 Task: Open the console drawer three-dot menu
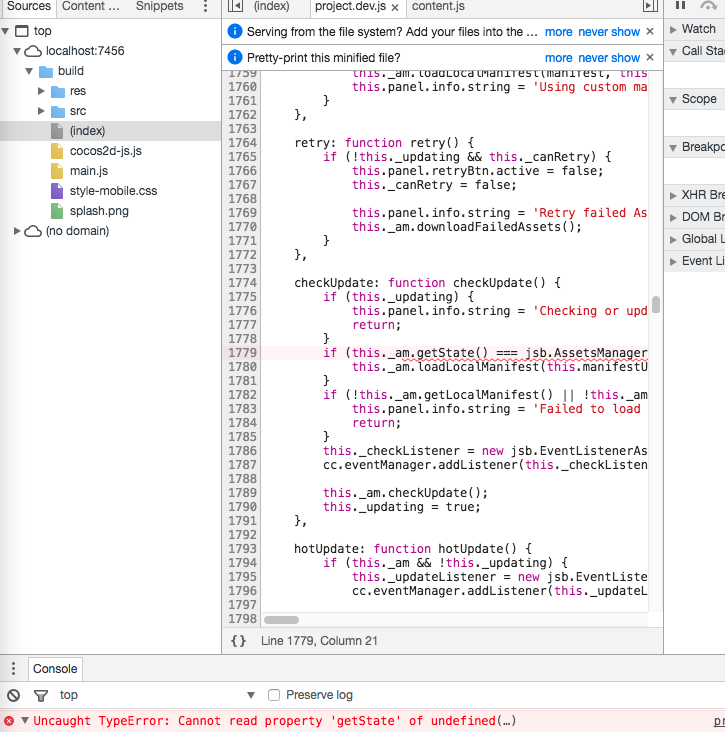13,669
